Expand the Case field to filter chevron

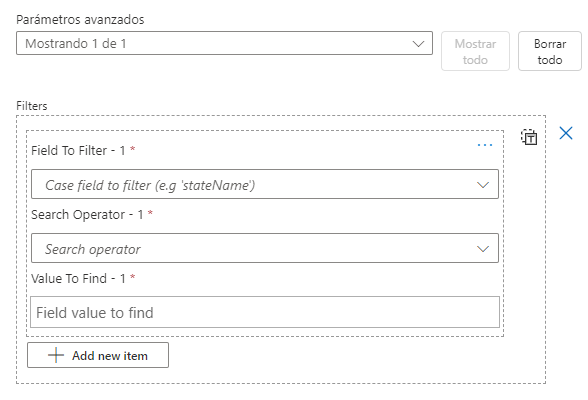pyautogui.click(x=483, y=185)
